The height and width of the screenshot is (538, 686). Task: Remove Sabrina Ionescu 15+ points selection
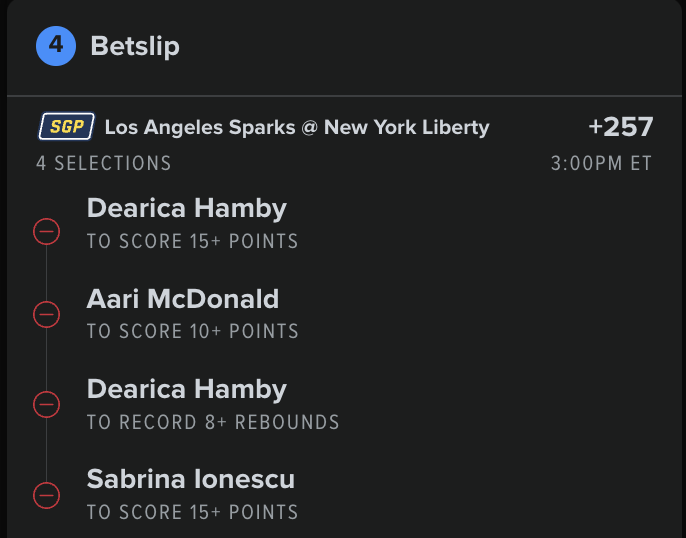pyautogui.click(x=46, y=494)
